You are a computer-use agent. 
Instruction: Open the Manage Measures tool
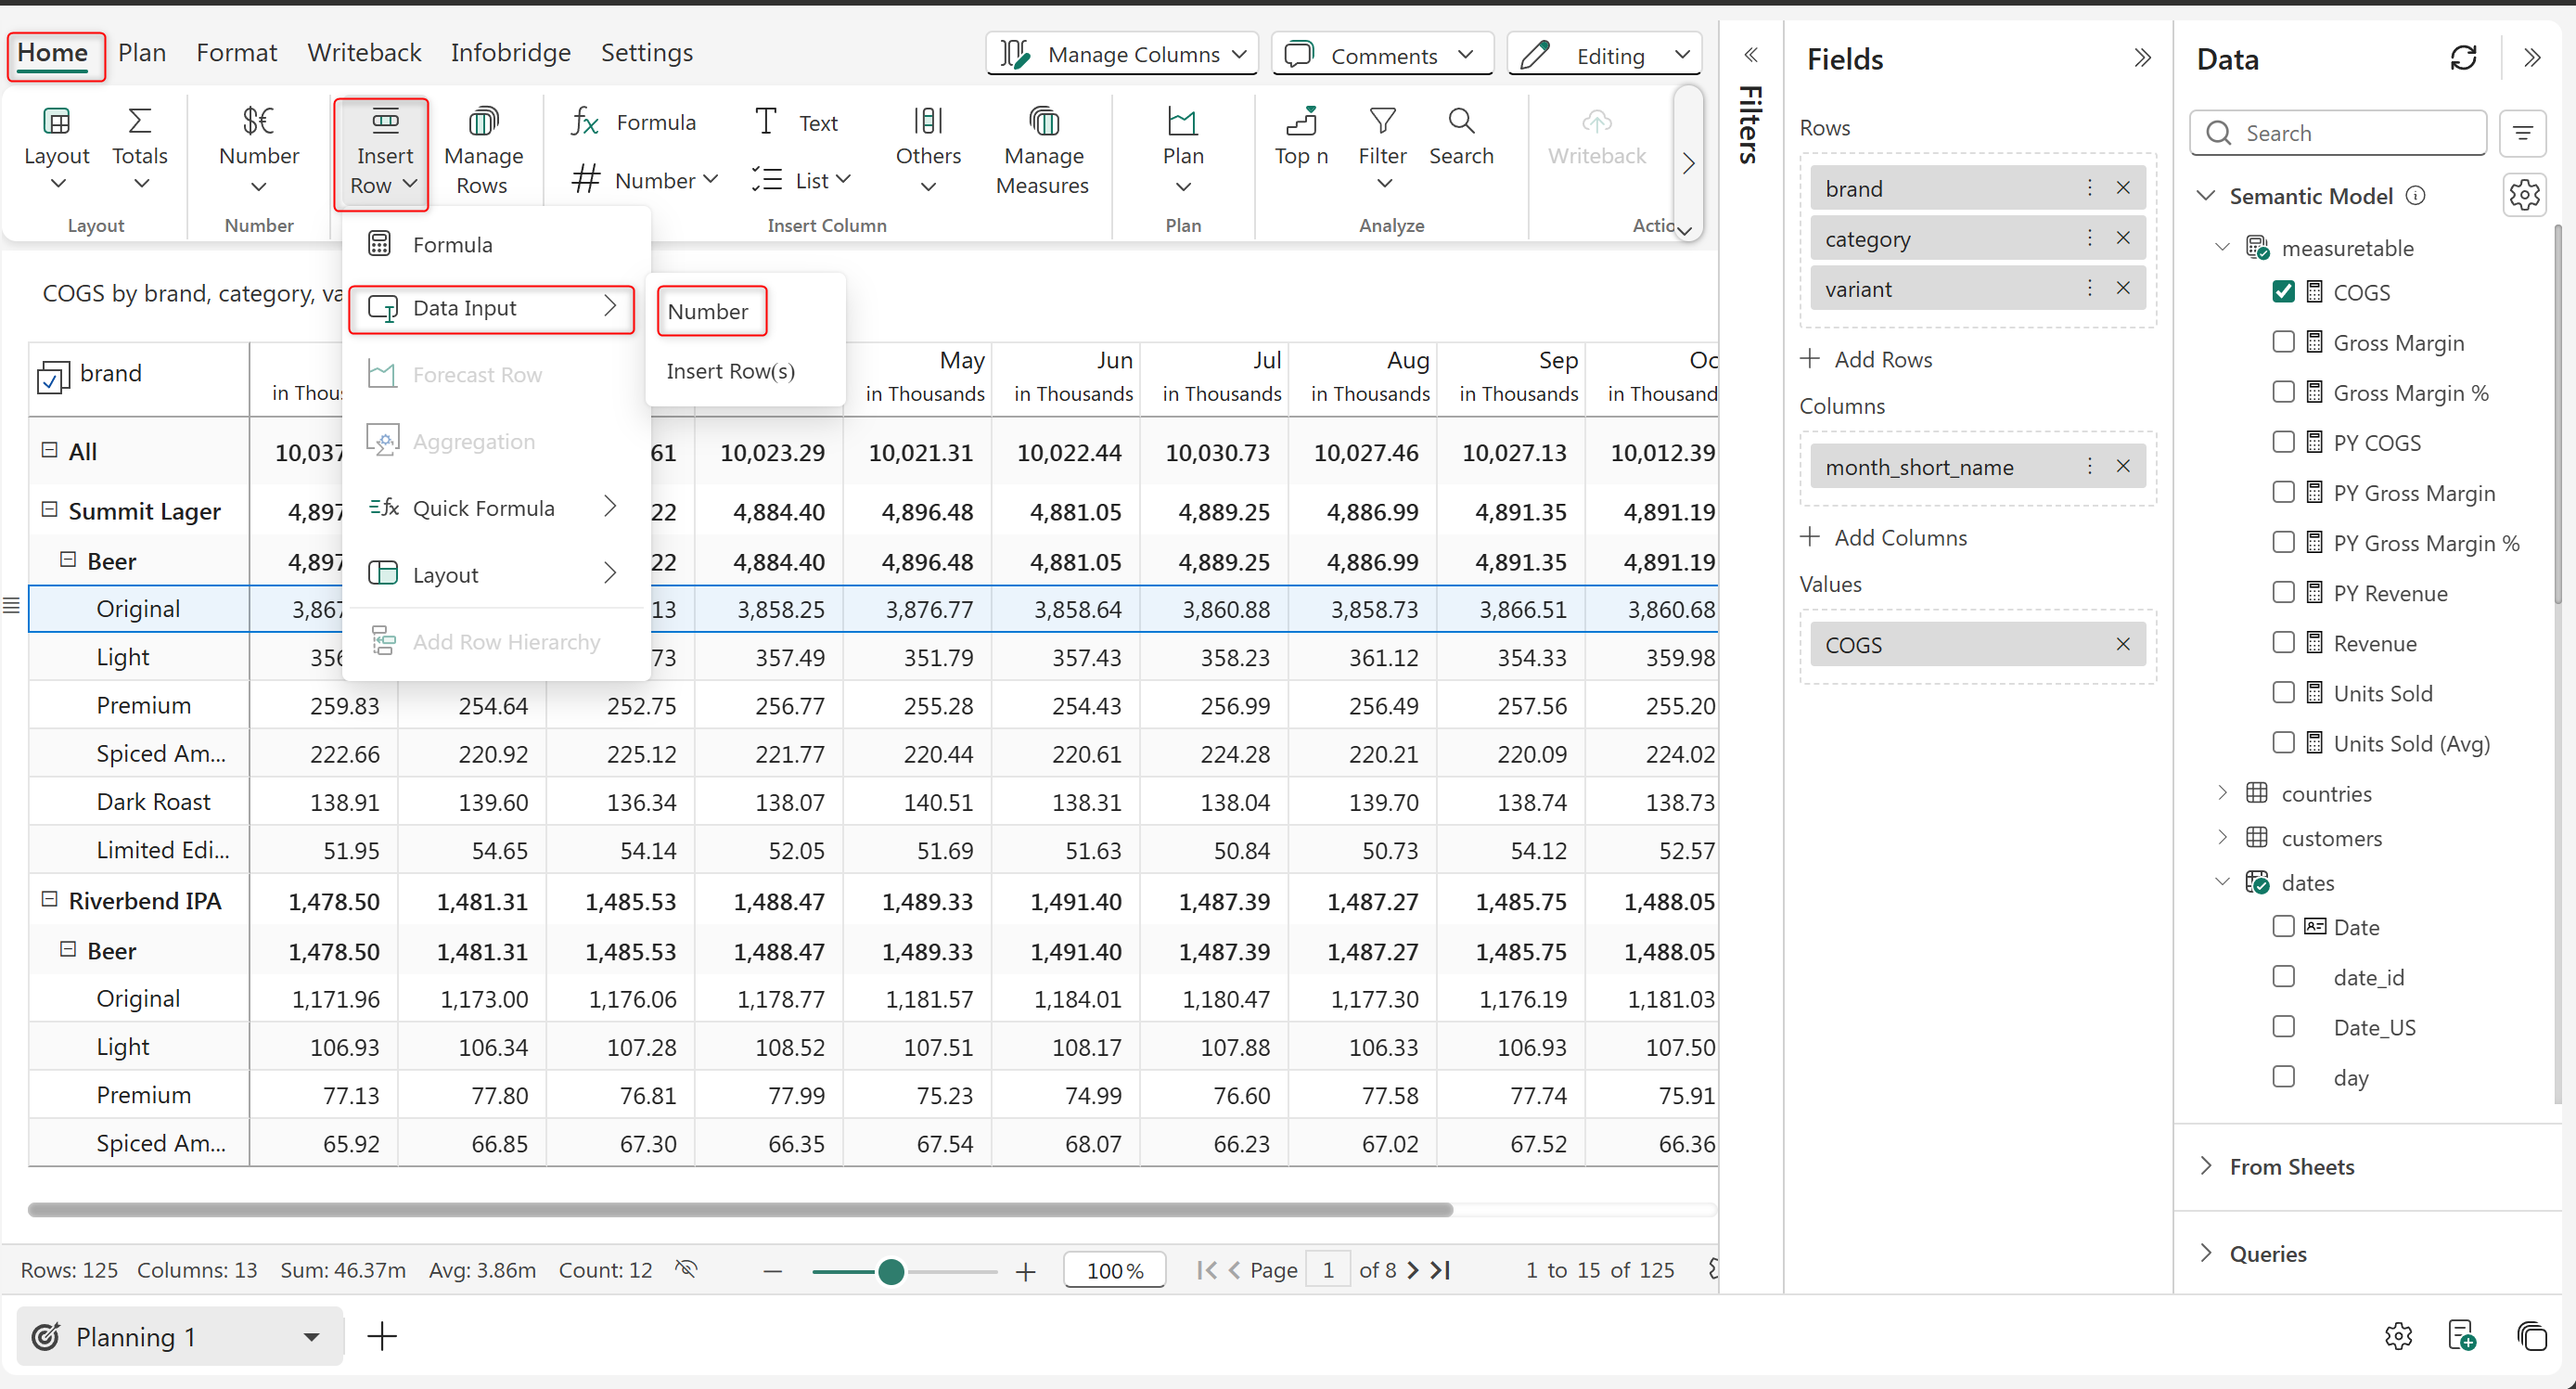point(1042,123)
